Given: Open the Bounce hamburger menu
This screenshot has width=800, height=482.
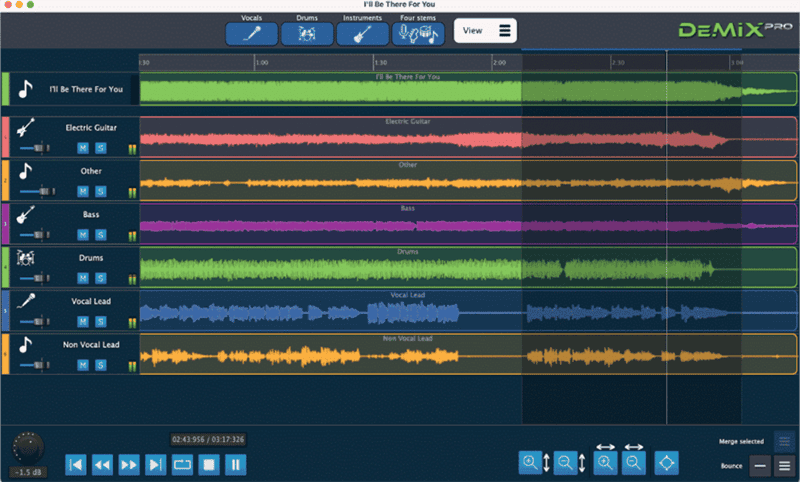Looking at the screenshot, I should coord(784,466).
